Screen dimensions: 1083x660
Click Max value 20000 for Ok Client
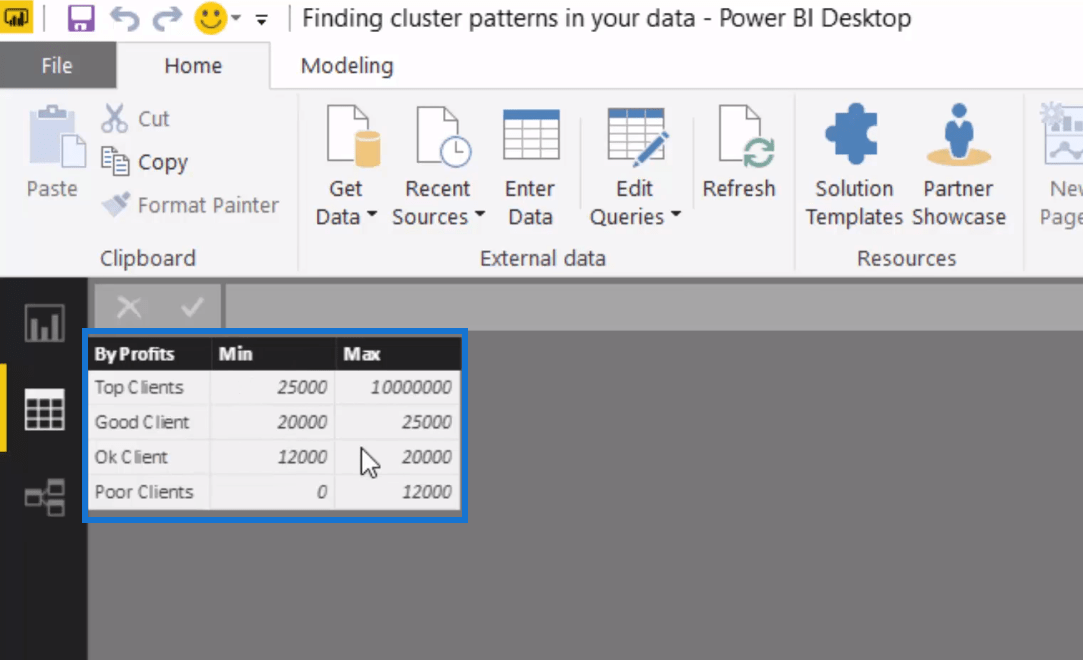coord(399,457)
